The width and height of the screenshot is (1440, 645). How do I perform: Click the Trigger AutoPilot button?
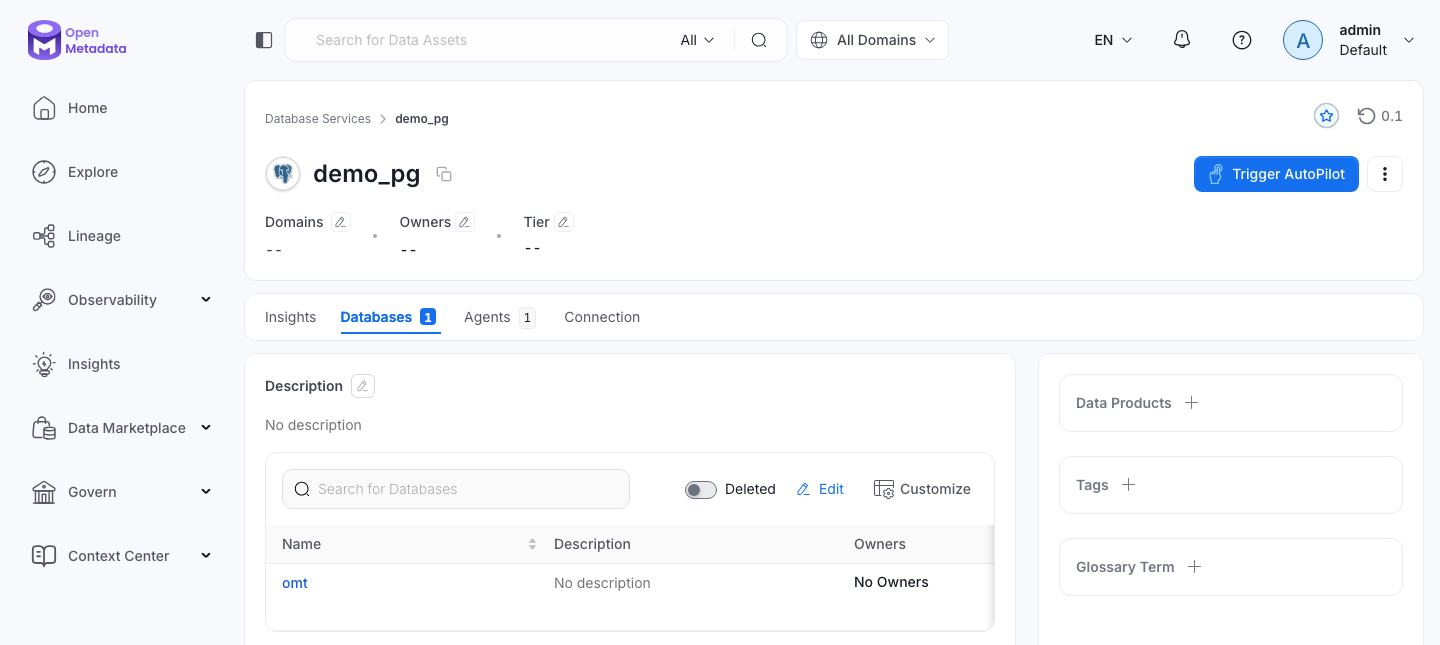click(1276, 174)
